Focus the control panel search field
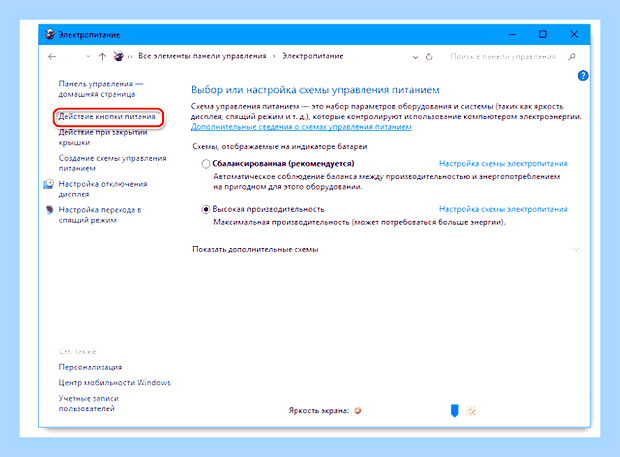The height and width of the screenshot is (457, 620). pyautogui.click(x=503, y=57)
